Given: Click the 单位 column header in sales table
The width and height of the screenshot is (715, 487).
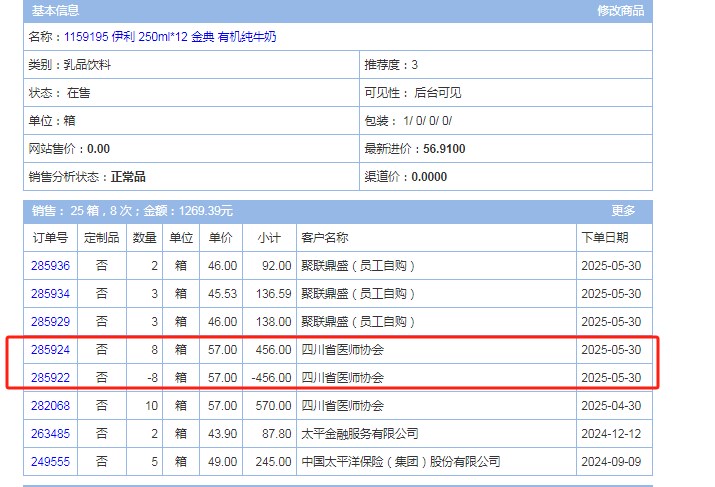Looking at the screenshot, I should 181,238.
